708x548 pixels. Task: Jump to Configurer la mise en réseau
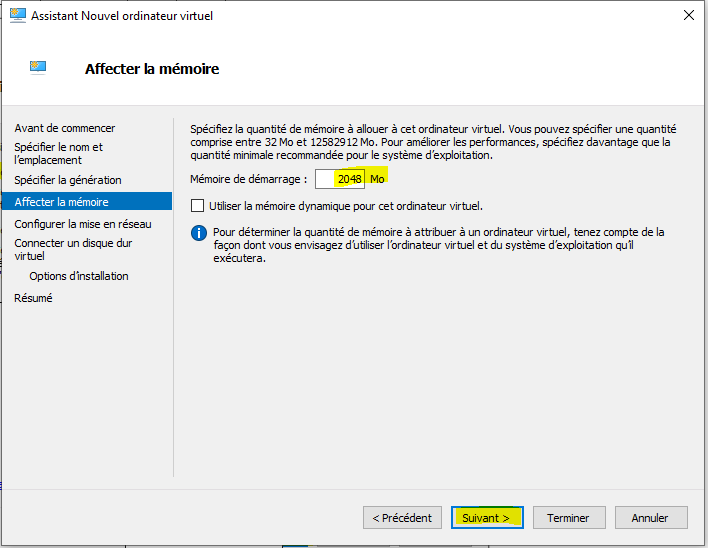tap(83, 224)
